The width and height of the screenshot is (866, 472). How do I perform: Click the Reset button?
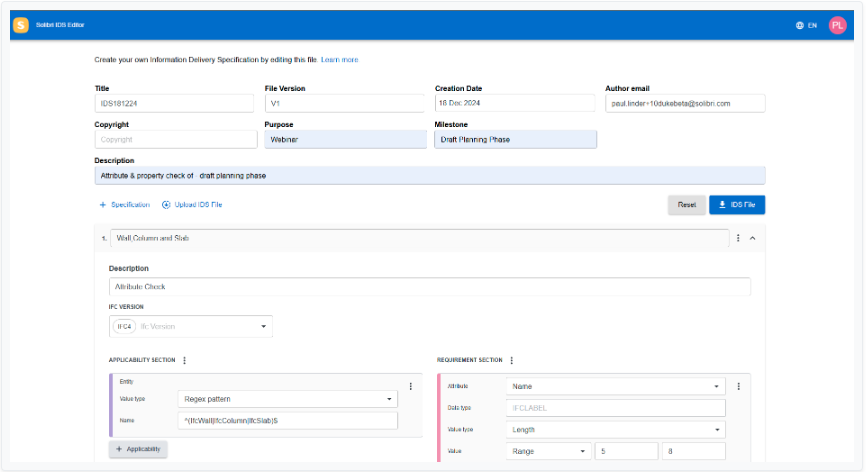click(x=686, y=204)
